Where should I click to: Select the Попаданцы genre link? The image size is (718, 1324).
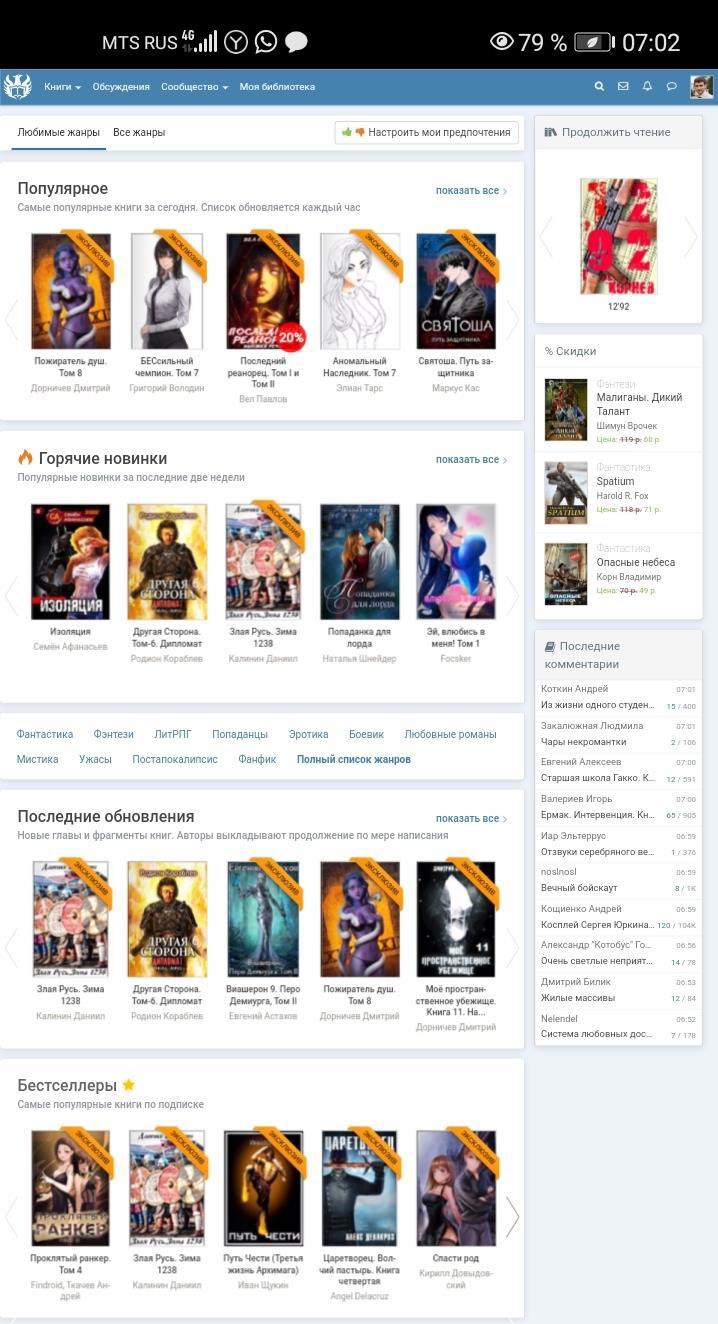[x=239, y=734]
